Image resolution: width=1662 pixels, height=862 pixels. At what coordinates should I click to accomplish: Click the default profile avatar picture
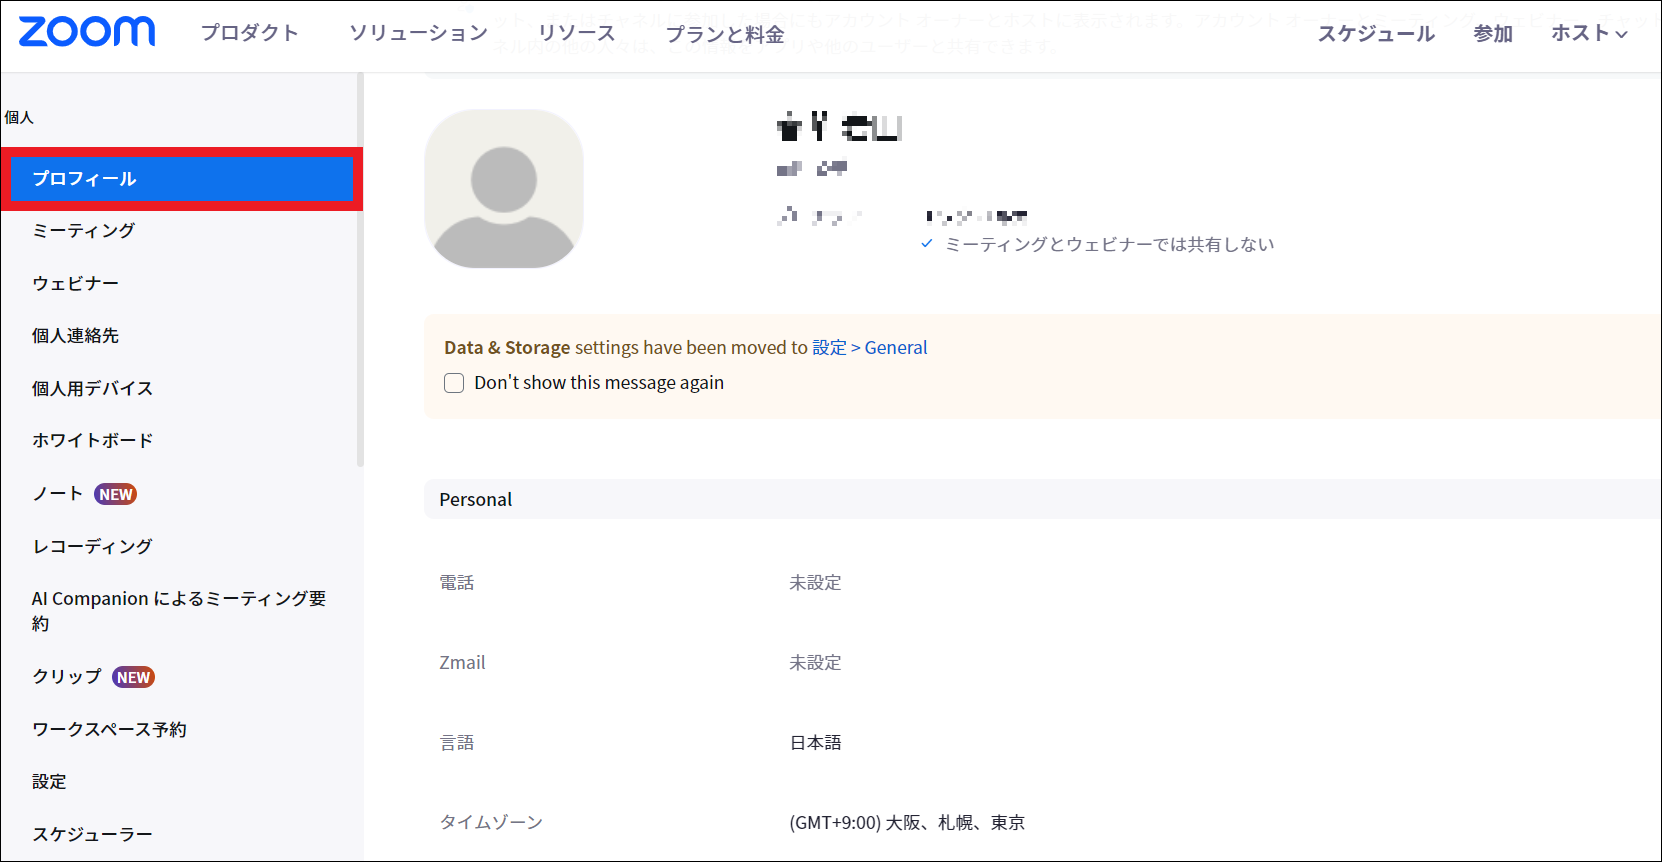coord(504,189)
